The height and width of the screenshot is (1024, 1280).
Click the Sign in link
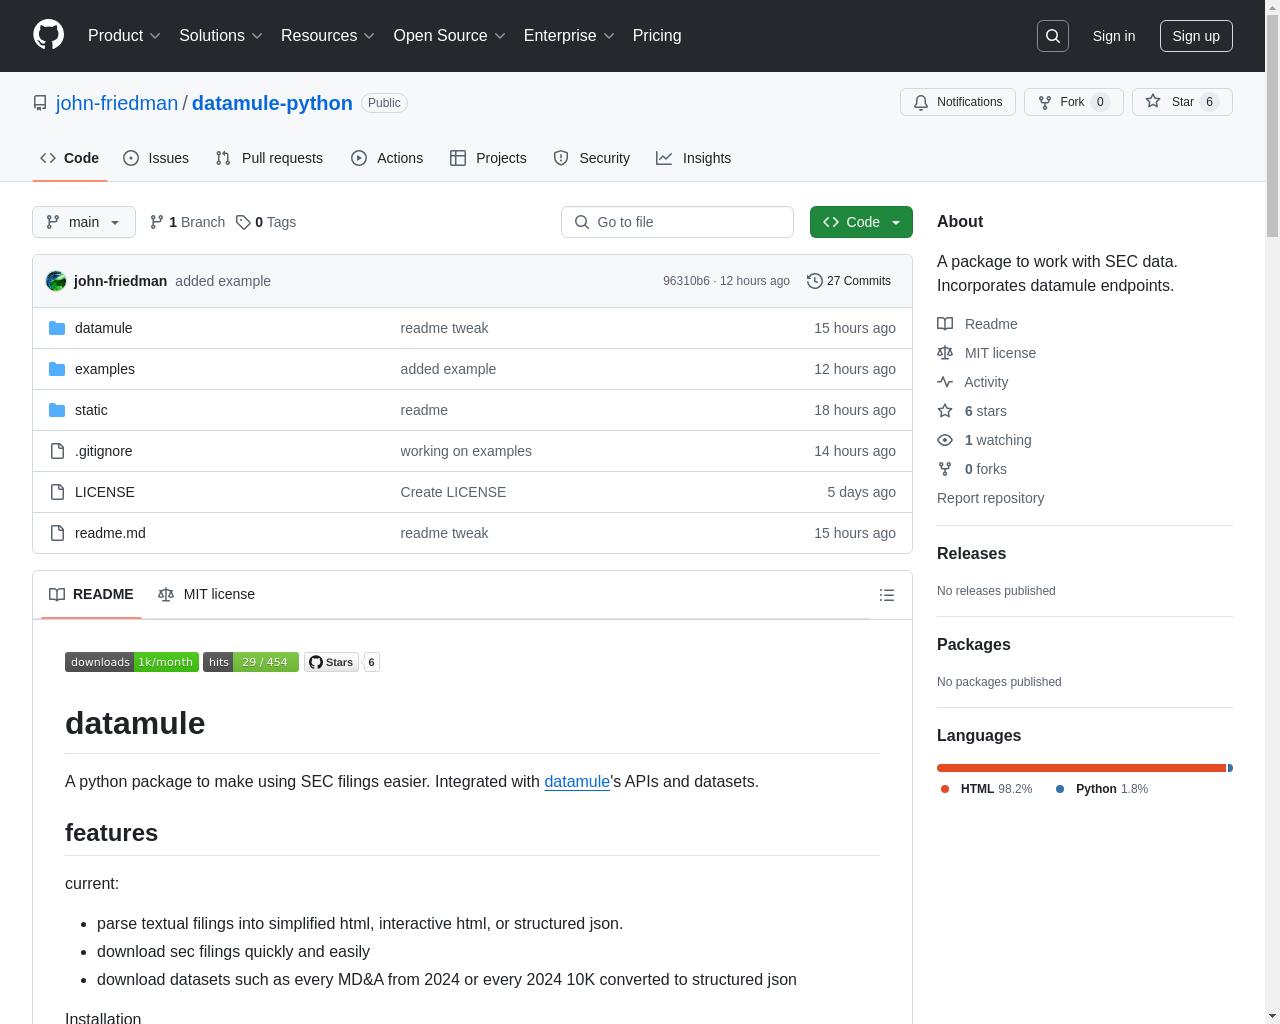pyautogui.click(x=1114, y=36)
